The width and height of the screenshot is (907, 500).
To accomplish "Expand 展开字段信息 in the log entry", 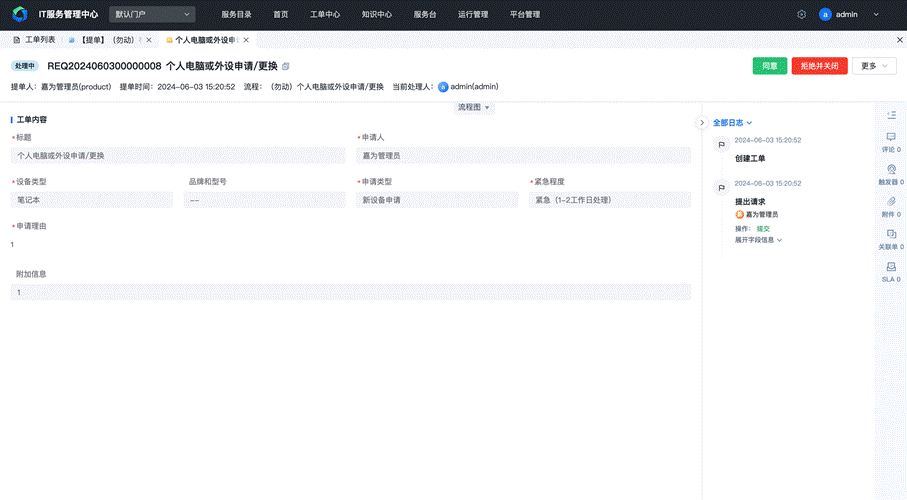I will [758, 240].
